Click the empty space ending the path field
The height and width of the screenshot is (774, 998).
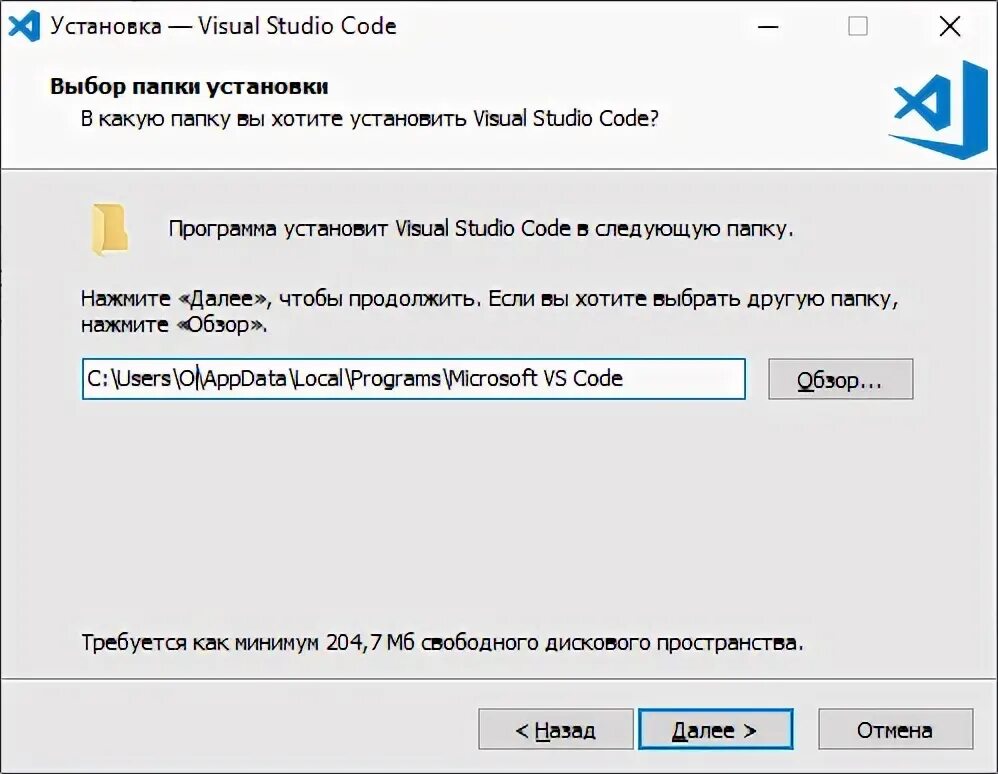click(x=690, y=379)
